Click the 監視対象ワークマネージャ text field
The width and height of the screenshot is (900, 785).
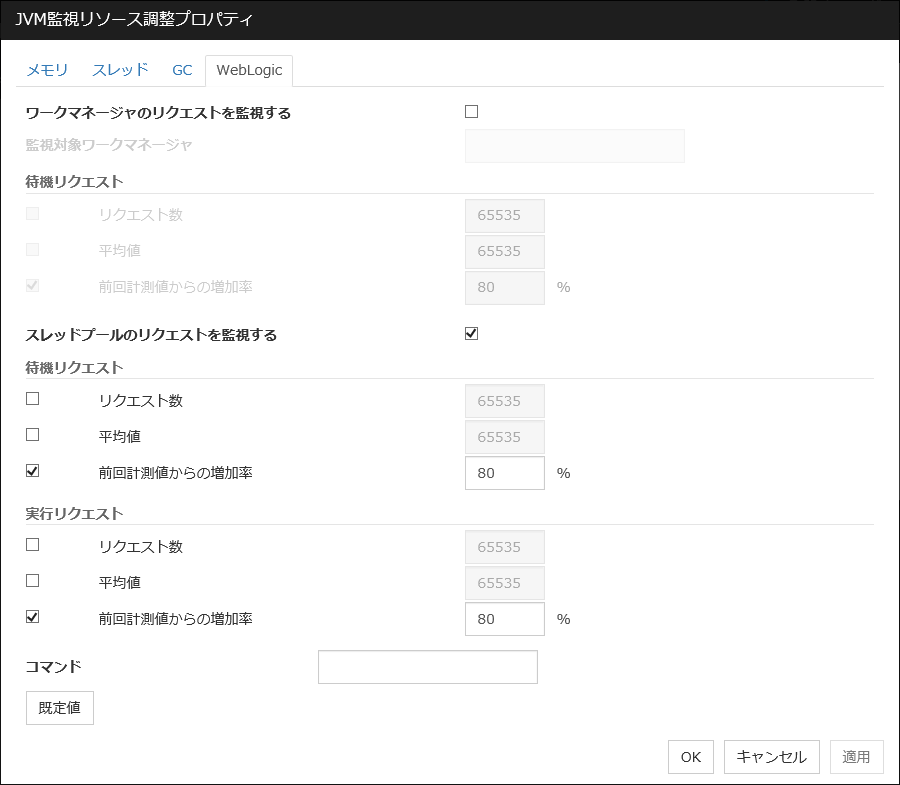574,146
